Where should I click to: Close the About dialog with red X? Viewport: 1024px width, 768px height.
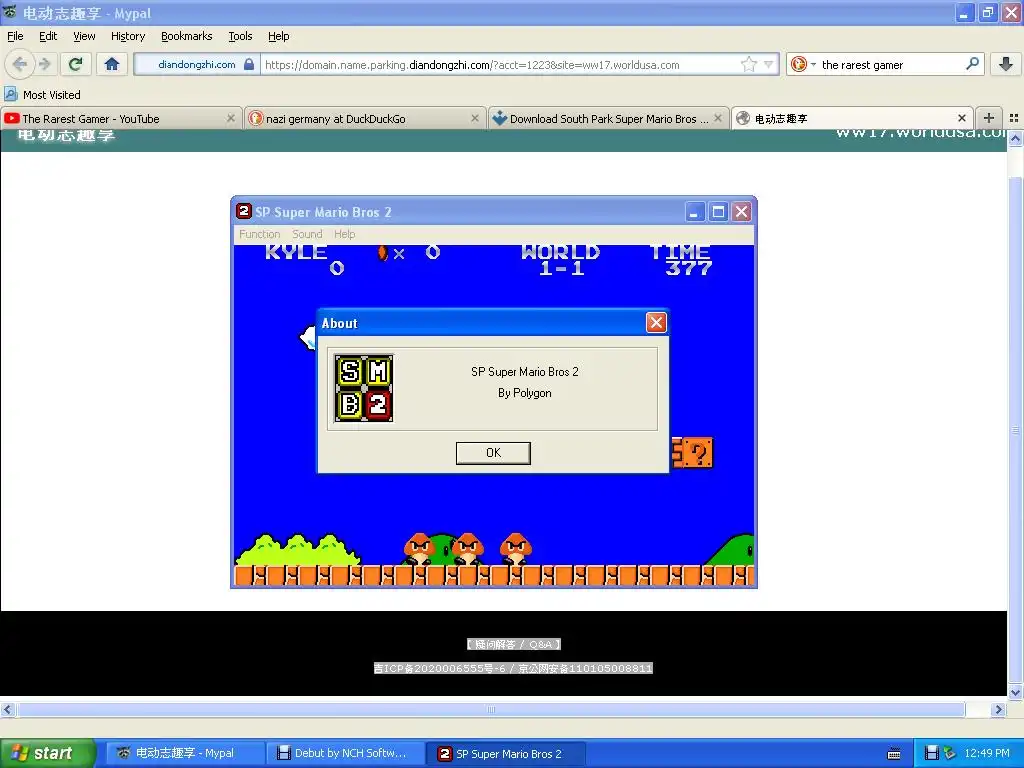pos(656,323)
